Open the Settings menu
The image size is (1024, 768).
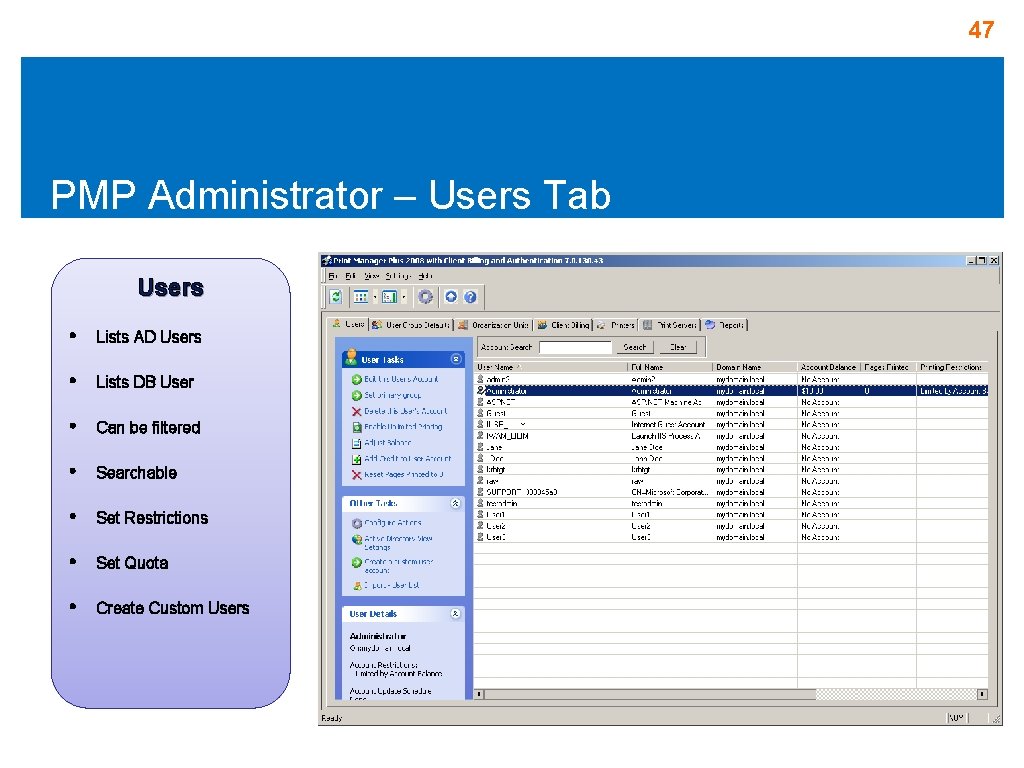pos(398,276)
